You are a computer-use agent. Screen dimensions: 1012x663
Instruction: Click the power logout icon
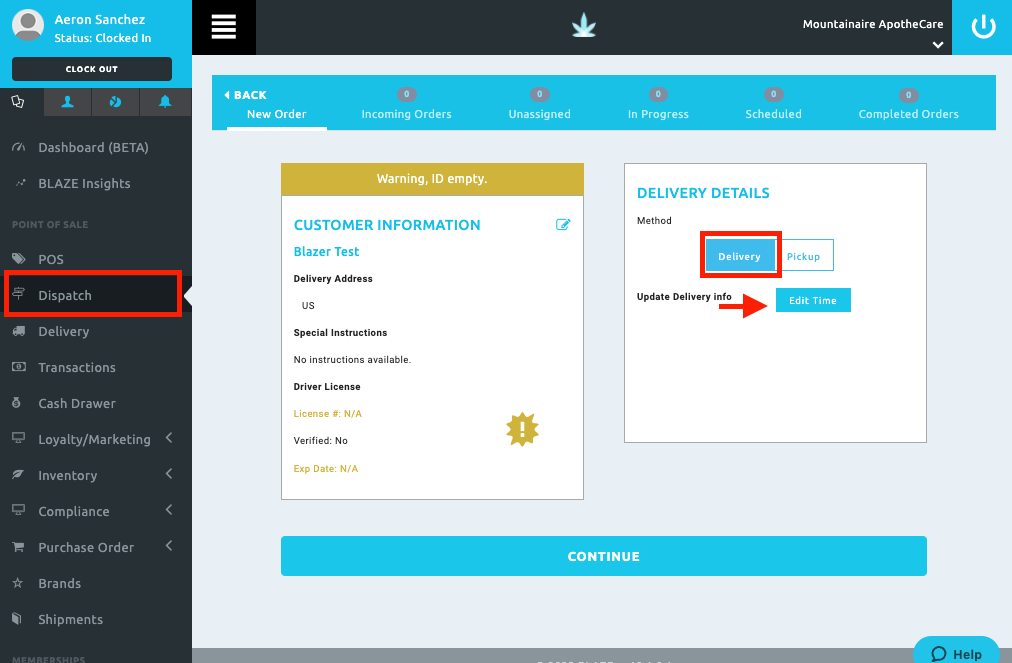pyautogui.click(x=983, y=26)
